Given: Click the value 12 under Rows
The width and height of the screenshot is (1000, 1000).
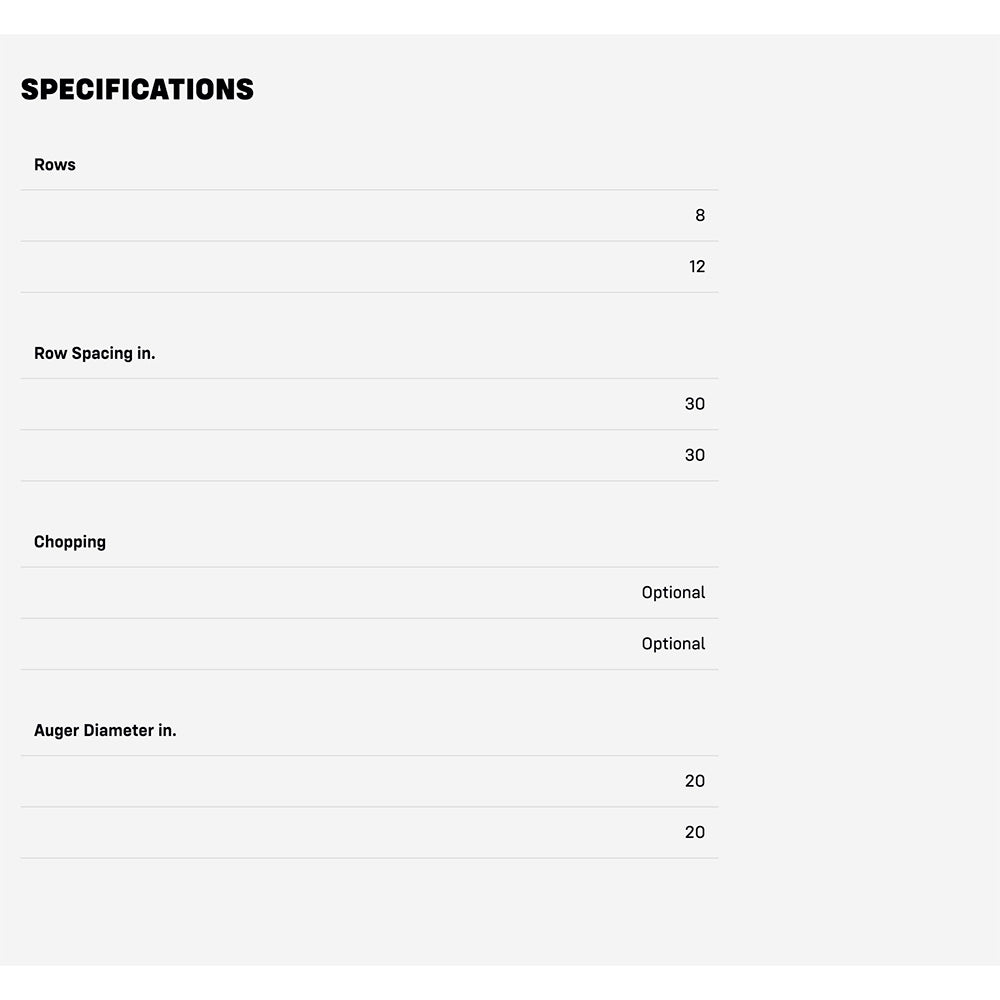Looking at the screenshot, I should (x=697, y=267).
